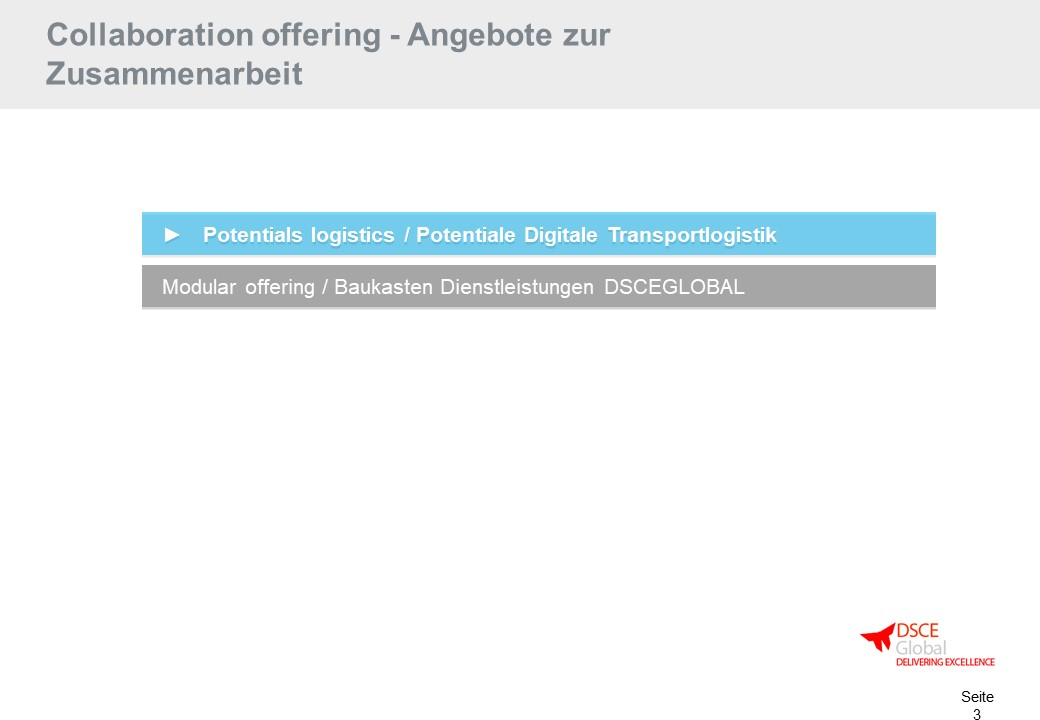The width and height of the screenshot is (1040, 720).
Task: Click the 'DSCEGLOBAL' word in gray bar
Action: [675, 287]
